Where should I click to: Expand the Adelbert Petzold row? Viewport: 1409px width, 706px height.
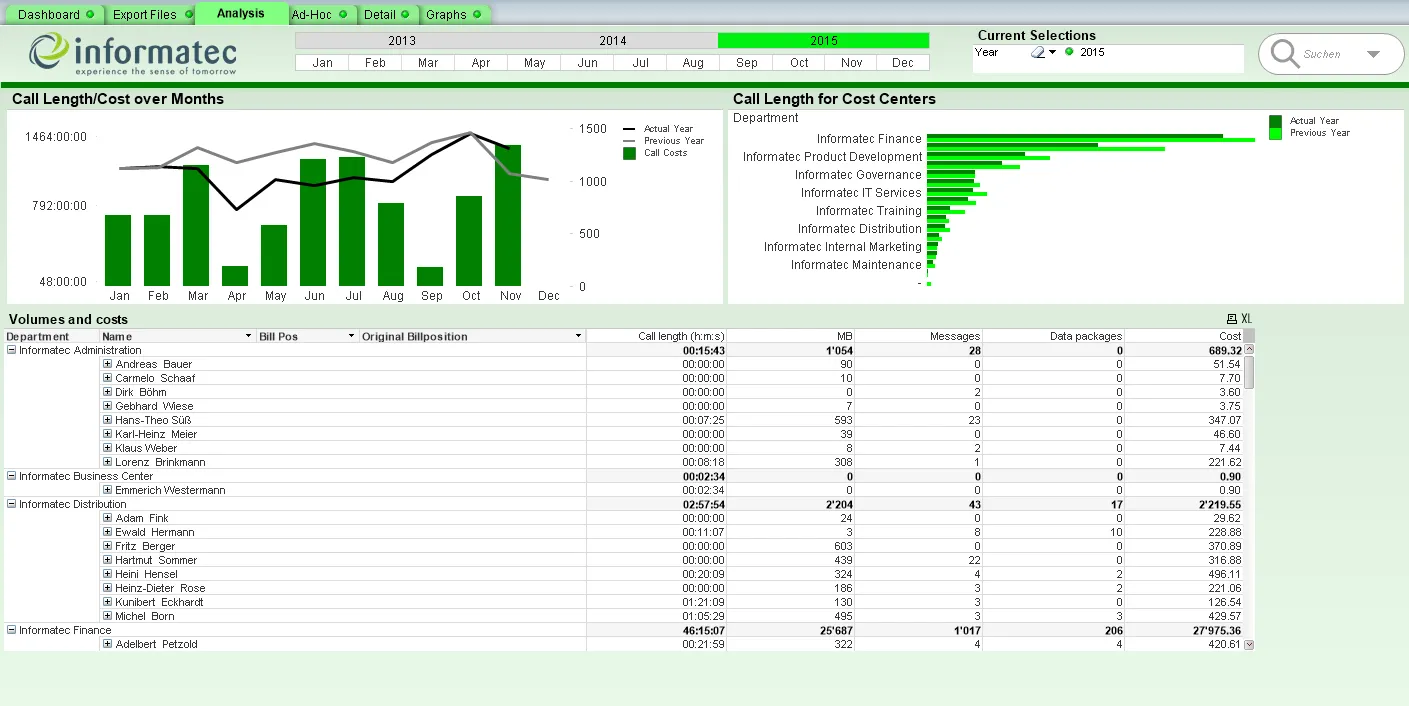tap(108, 645)
